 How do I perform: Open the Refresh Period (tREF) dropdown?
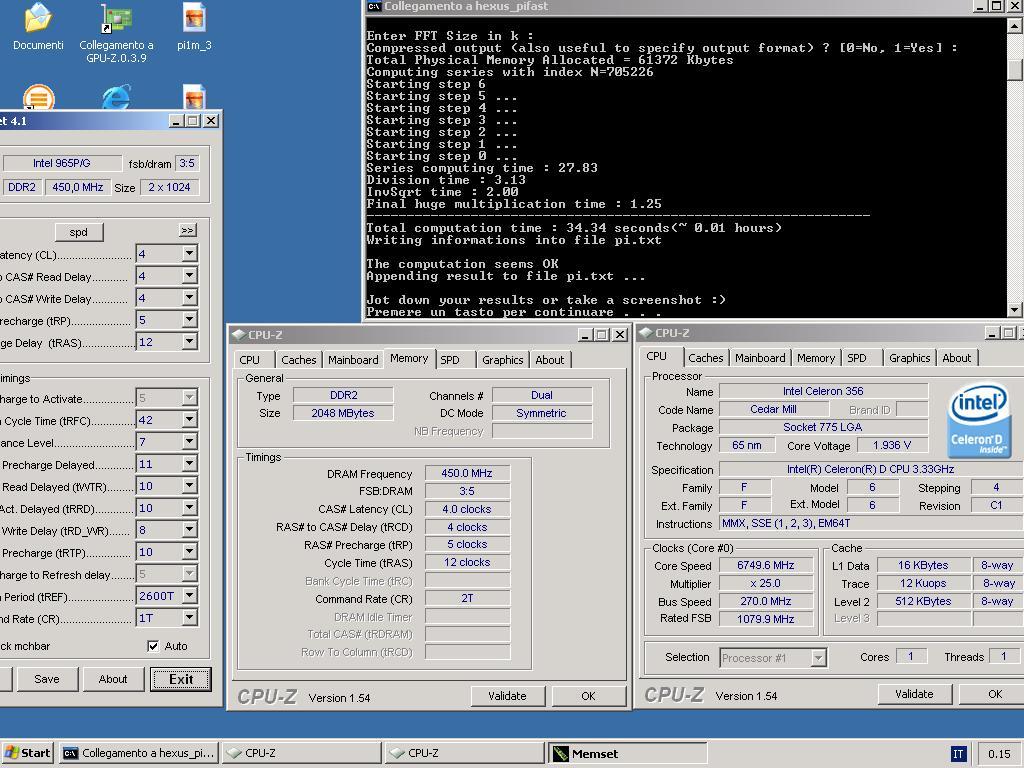pos(189,596)
